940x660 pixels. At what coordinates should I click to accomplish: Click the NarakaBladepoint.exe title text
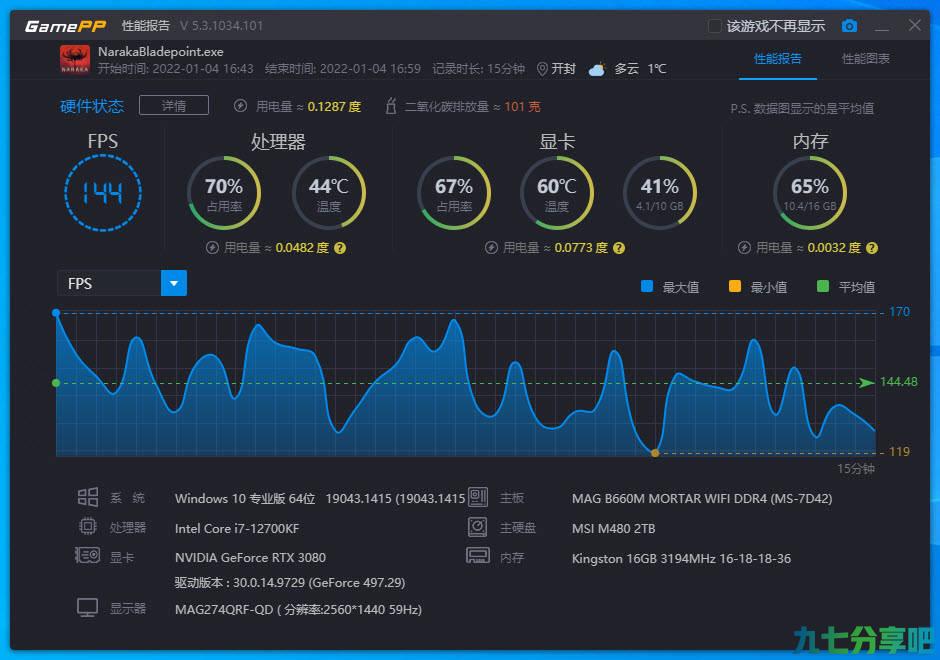coord(161,52)
